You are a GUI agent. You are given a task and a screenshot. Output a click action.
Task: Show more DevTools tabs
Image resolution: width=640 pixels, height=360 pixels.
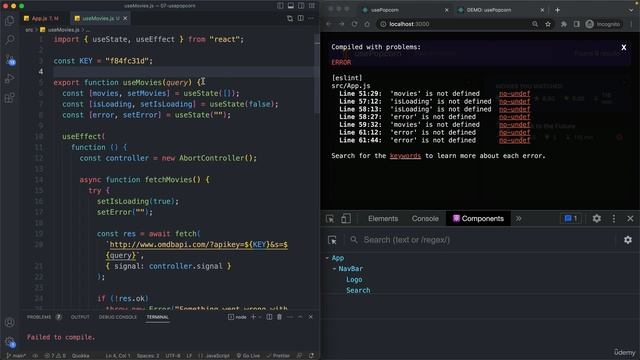(518, 219)
